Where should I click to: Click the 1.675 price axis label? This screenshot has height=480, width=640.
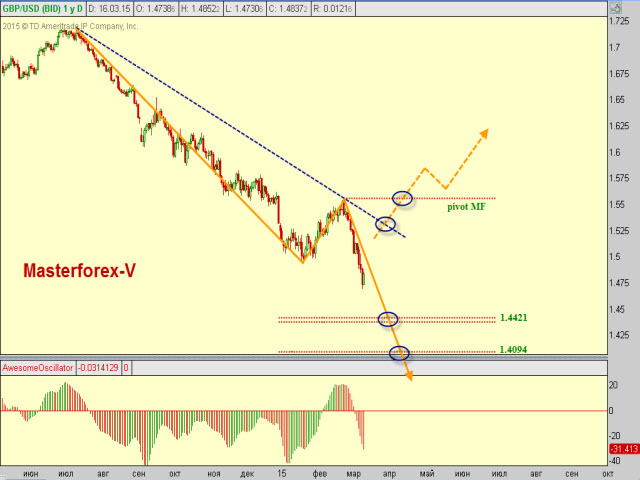(x=619, y=73)
